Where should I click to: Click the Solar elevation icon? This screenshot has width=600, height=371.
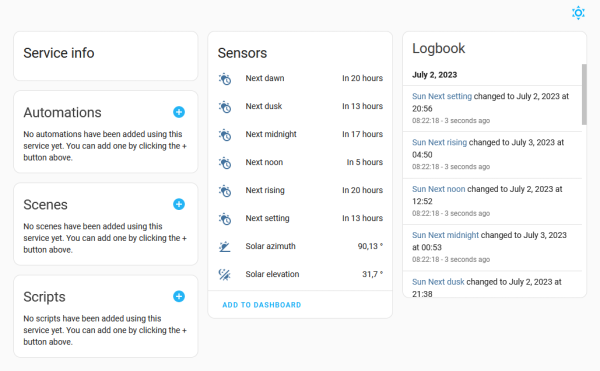click(225, 274)
